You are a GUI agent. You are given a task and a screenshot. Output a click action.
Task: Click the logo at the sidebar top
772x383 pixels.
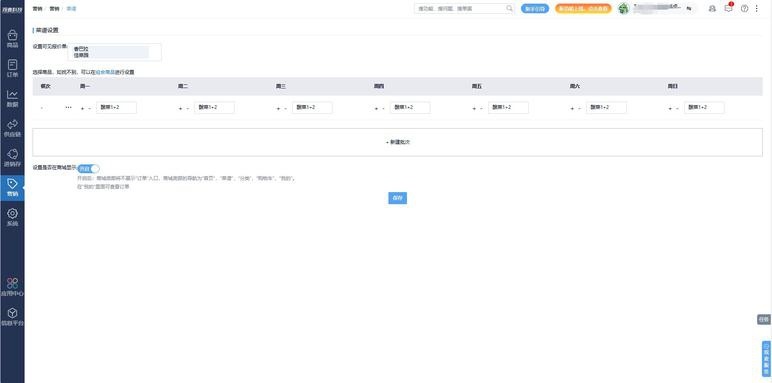pyautogui.click(x=12, y=9)
